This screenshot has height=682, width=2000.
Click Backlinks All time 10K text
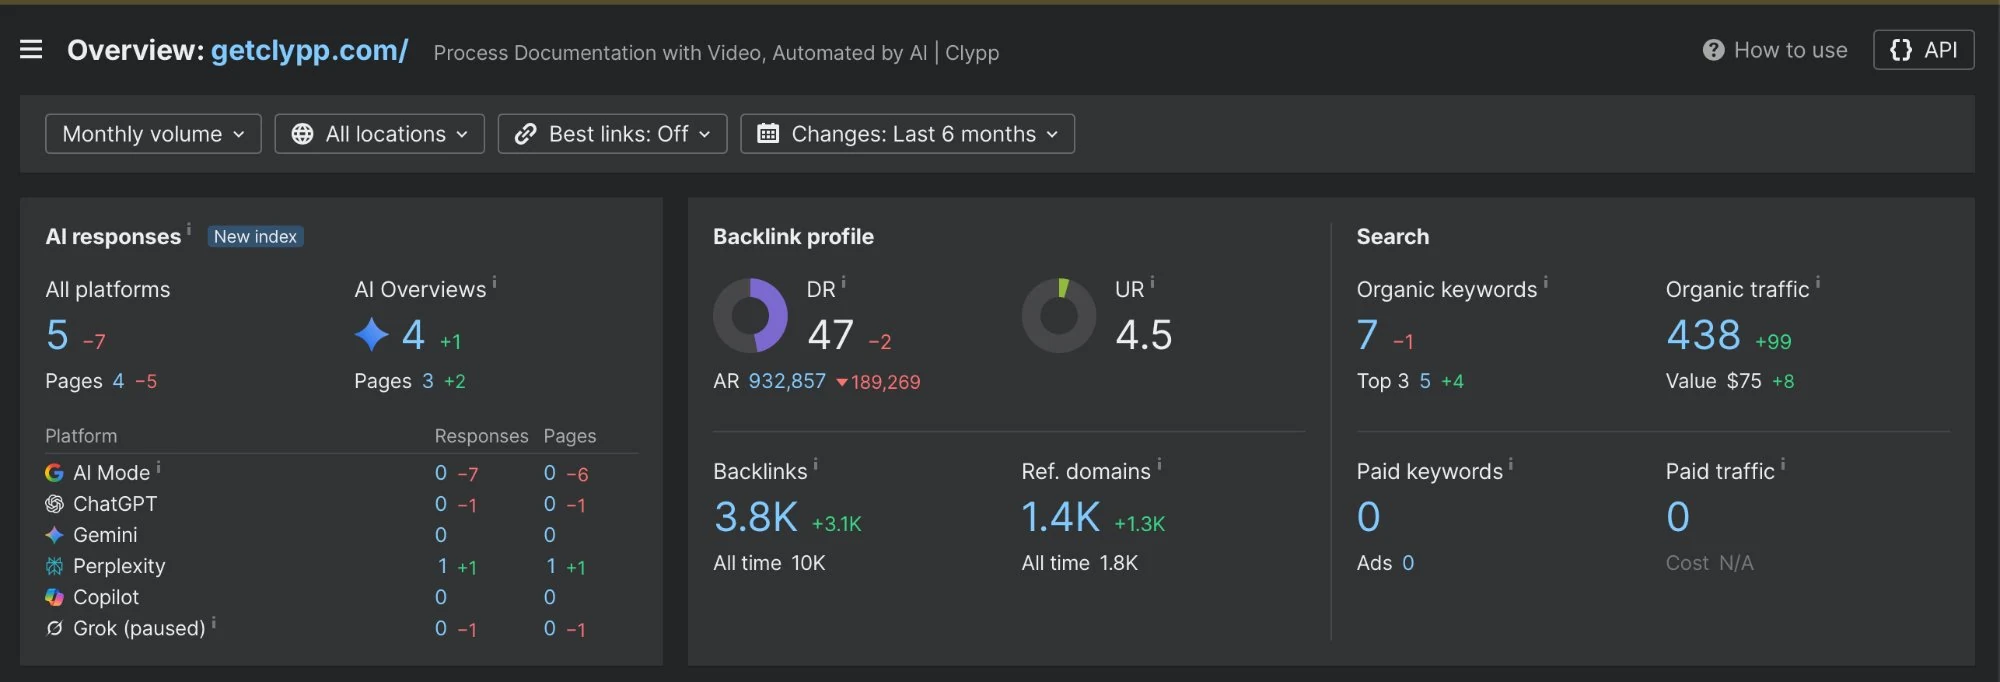coord(769,563)
